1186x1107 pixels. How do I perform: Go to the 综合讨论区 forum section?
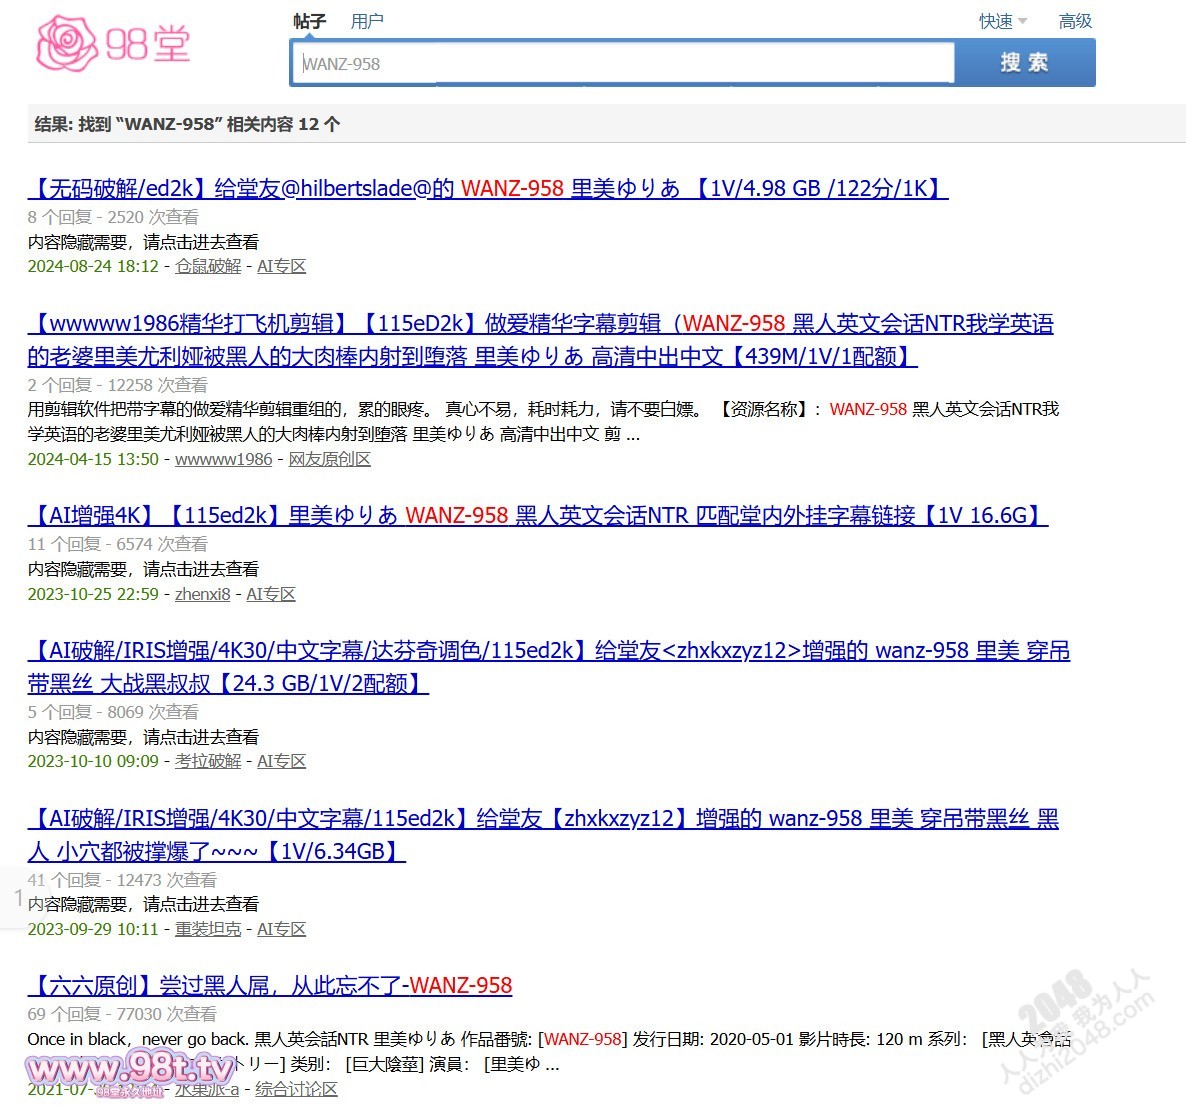[x=296, y=1089]
